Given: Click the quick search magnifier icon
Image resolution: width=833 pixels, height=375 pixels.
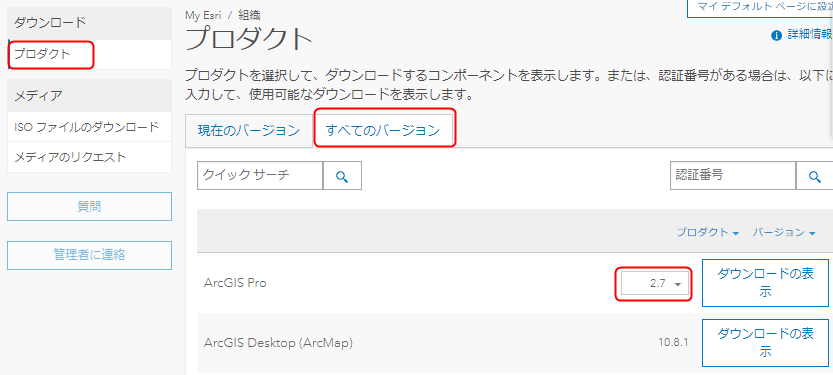Looking at the screenshot, I should coord(342,176).
